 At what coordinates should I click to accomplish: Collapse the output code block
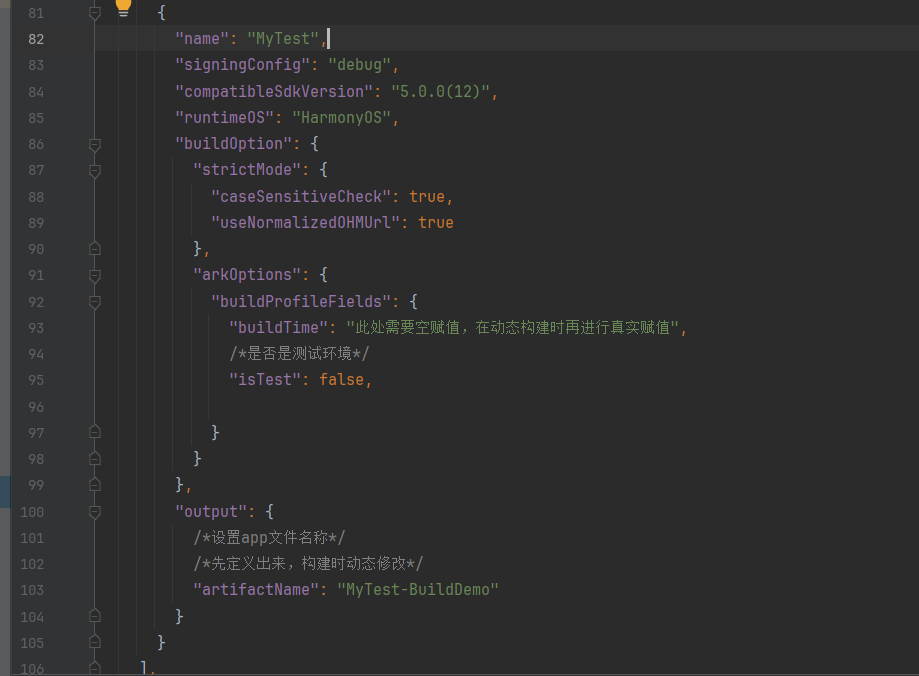(x=95, y=511)
